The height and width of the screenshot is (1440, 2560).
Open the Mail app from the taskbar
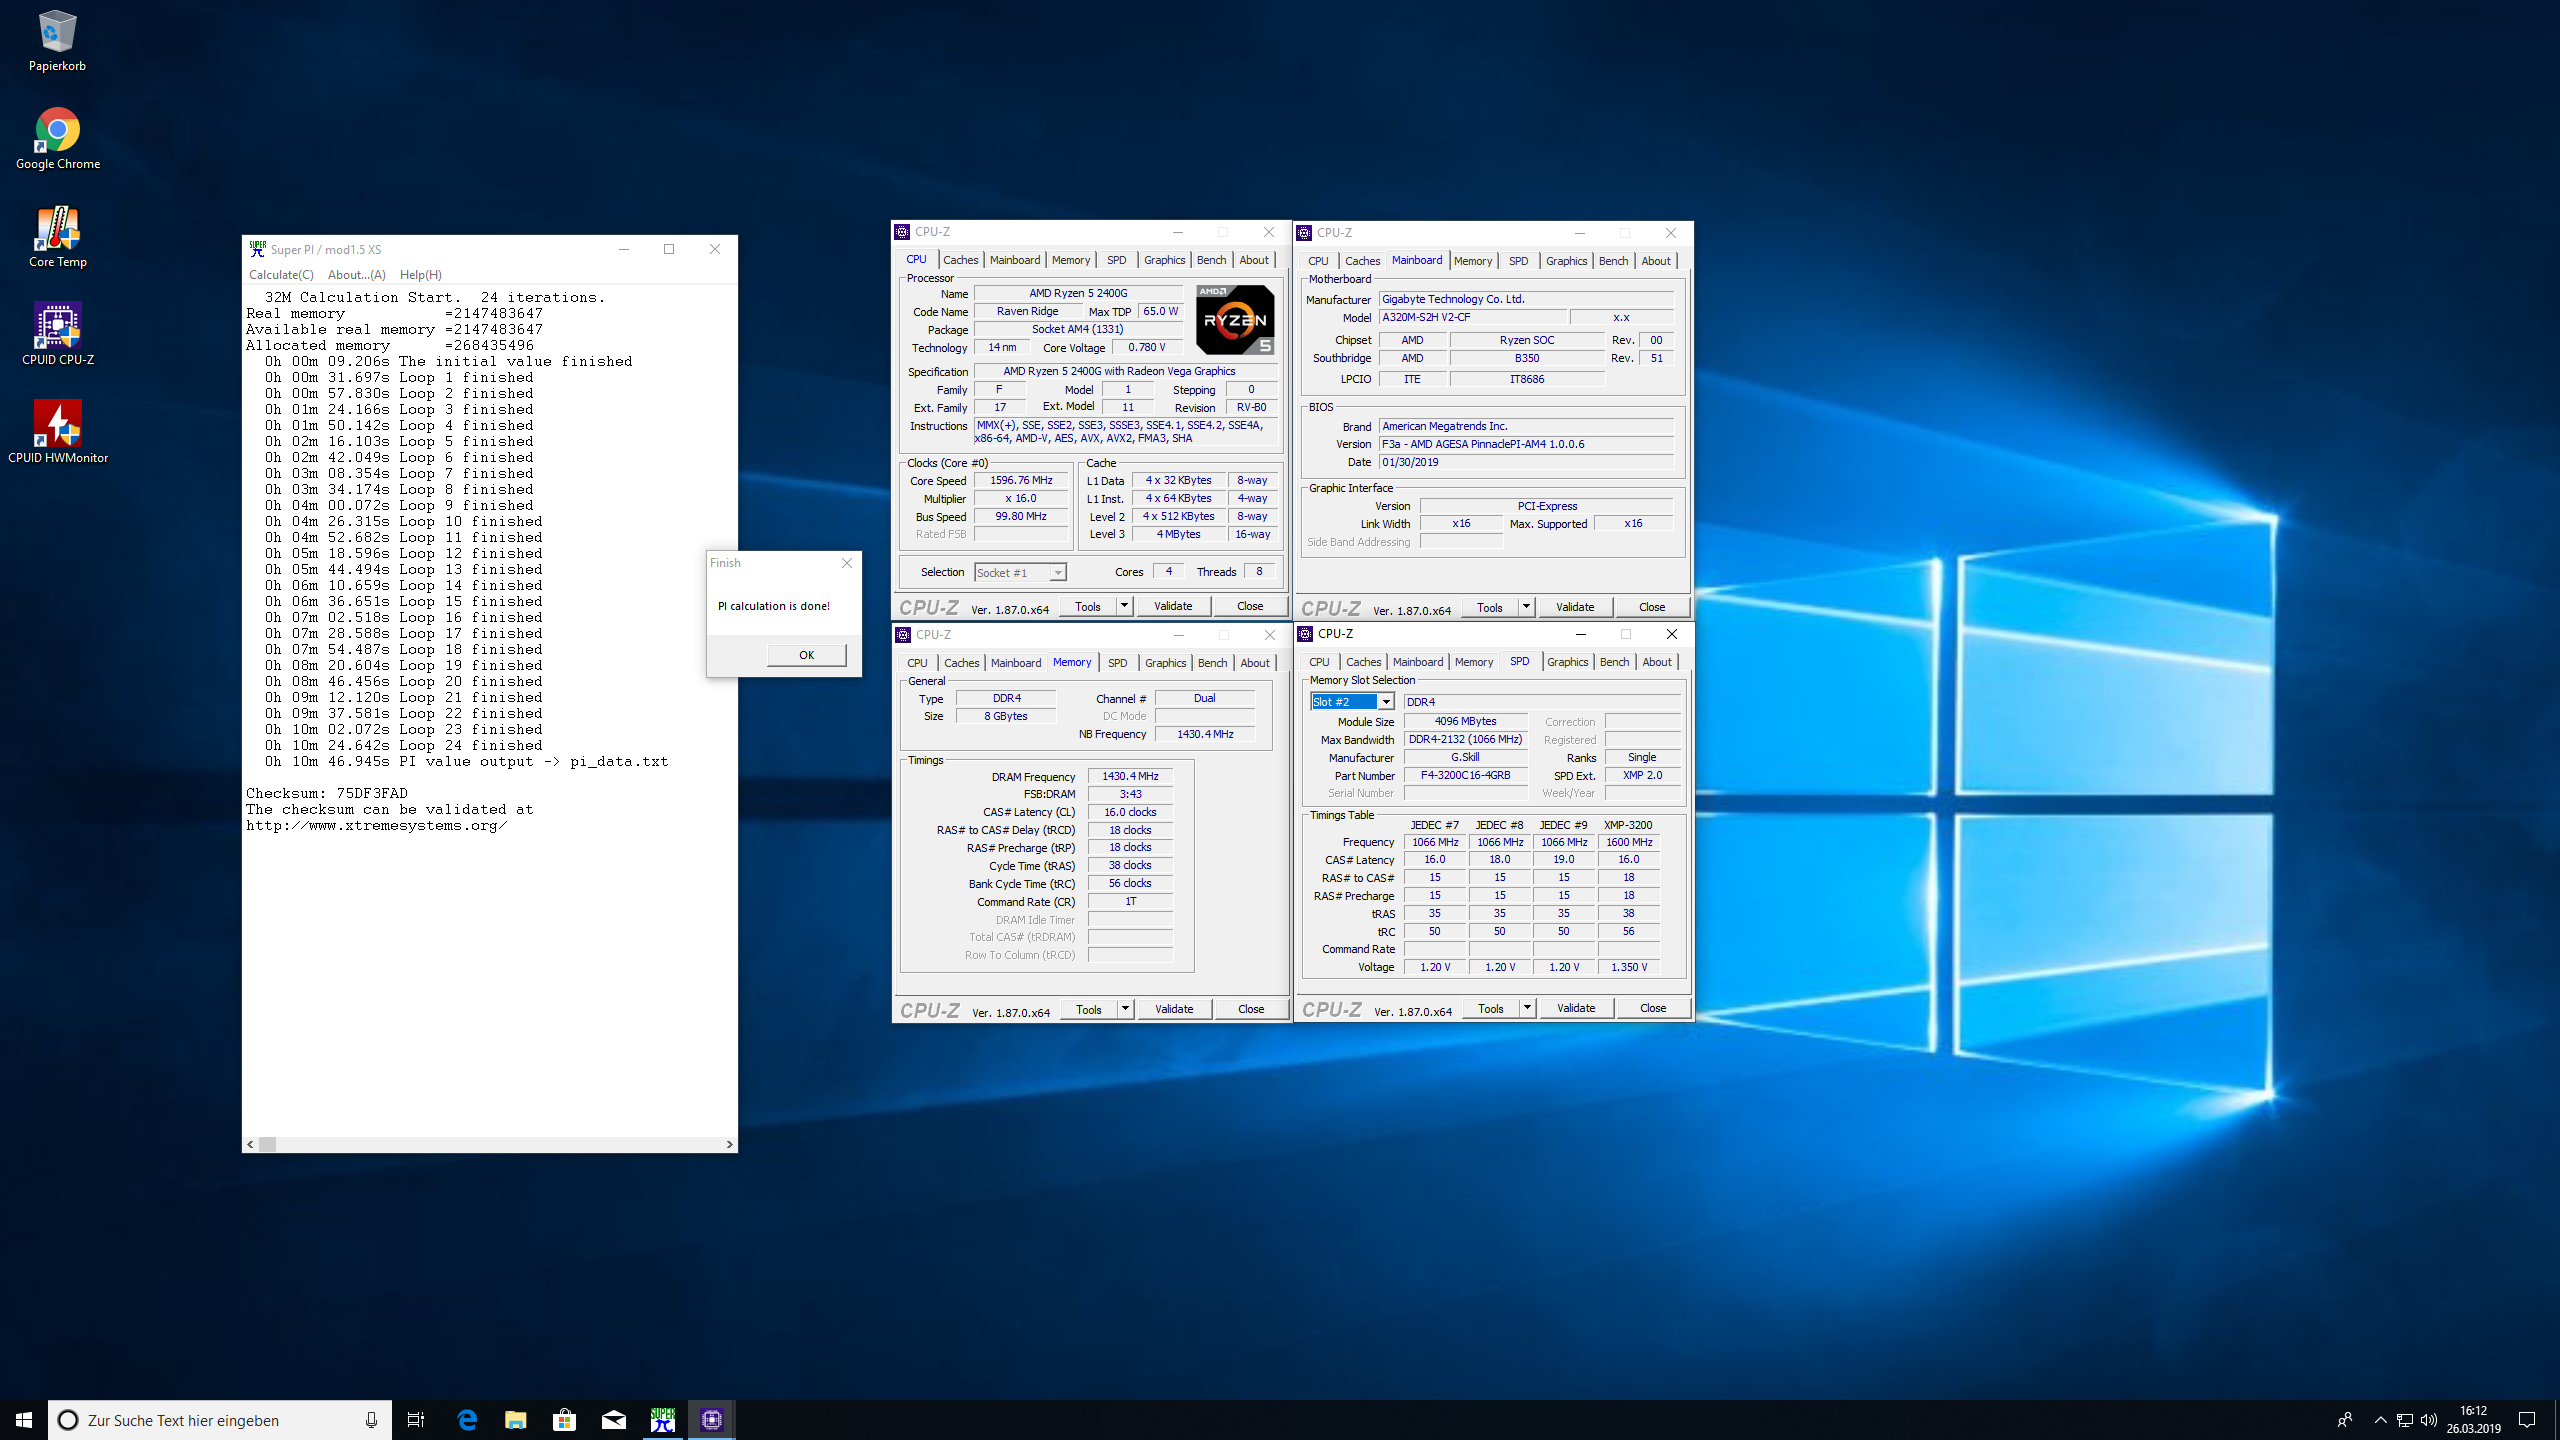coord(613,1420)
